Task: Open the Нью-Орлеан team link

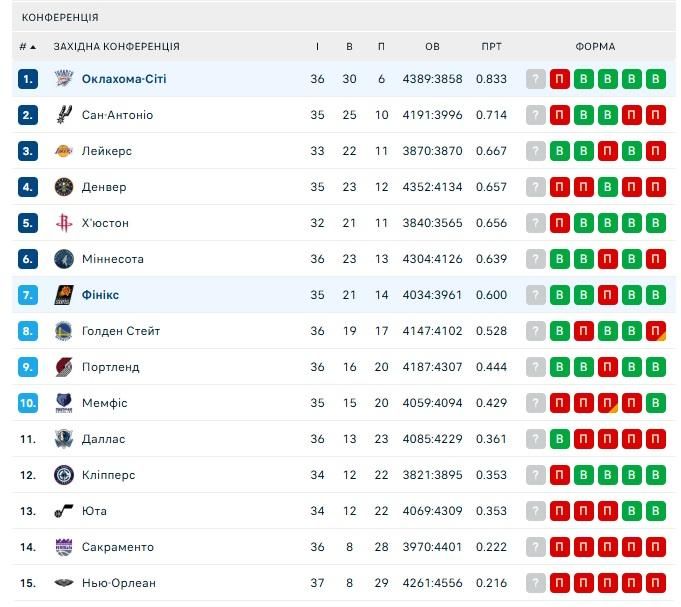Action: (119, 583)
